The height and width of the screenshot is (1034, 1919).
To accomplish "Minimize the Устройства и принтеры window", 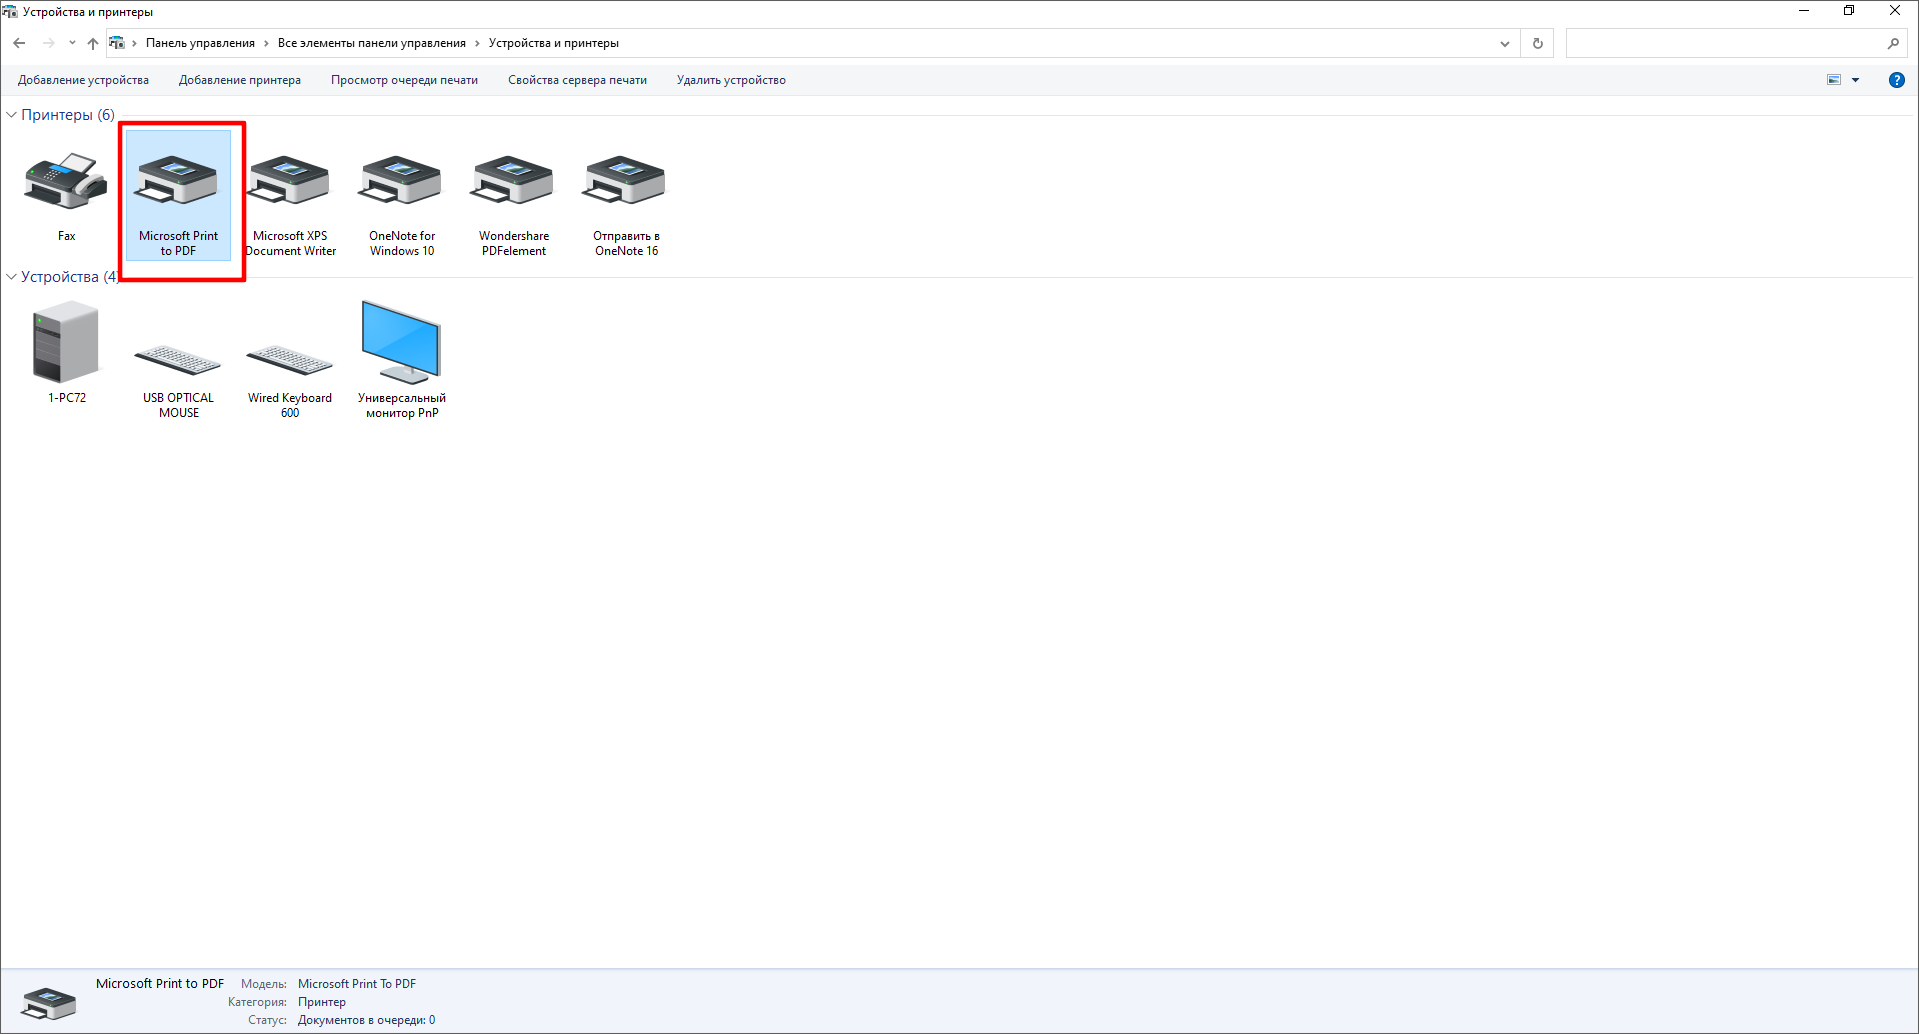I will (1804, 11).
